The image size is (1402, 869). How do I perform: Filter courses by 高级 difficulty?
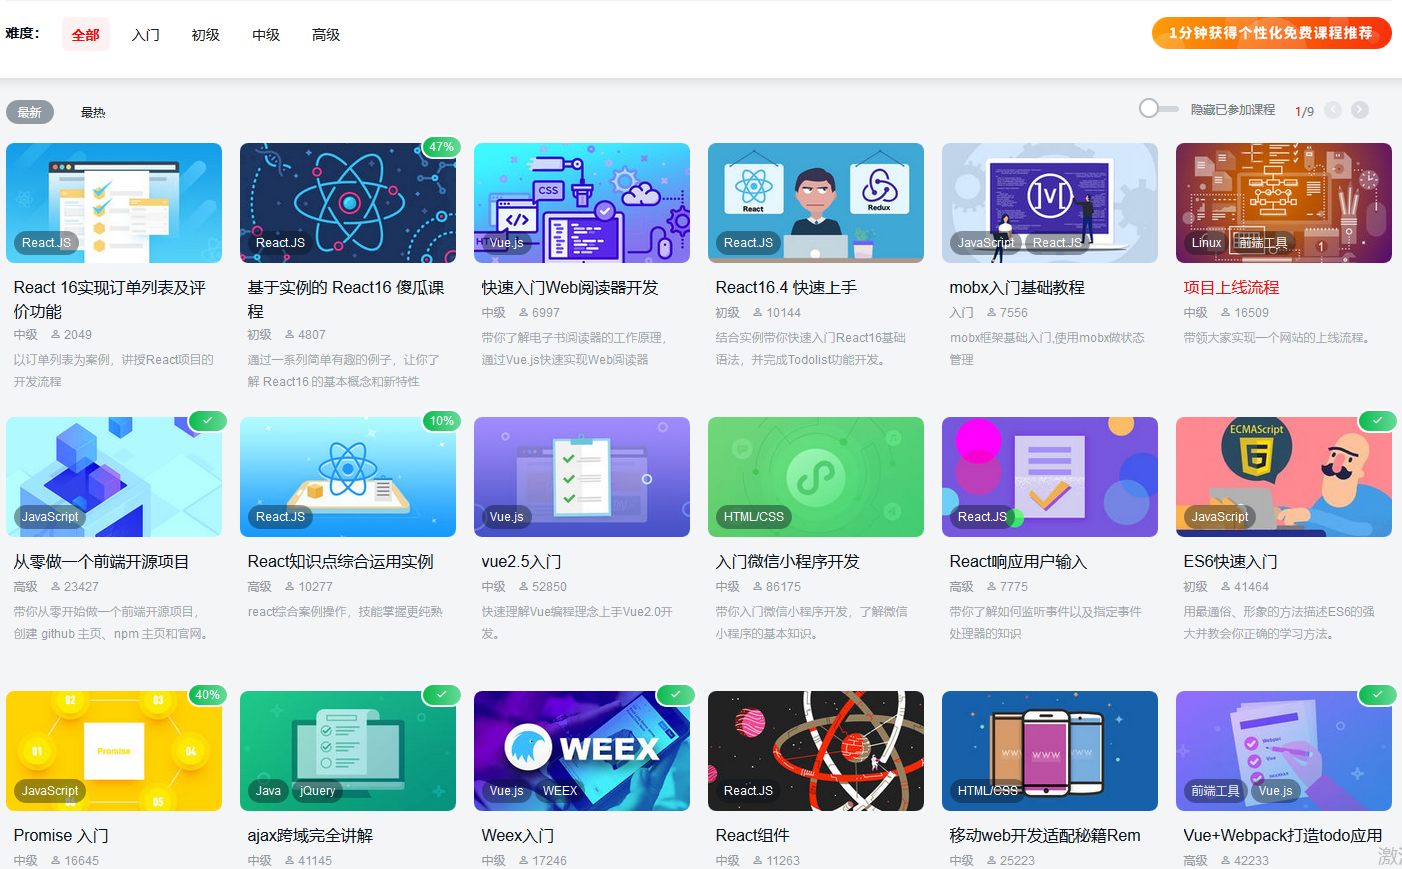click(325, 34)
